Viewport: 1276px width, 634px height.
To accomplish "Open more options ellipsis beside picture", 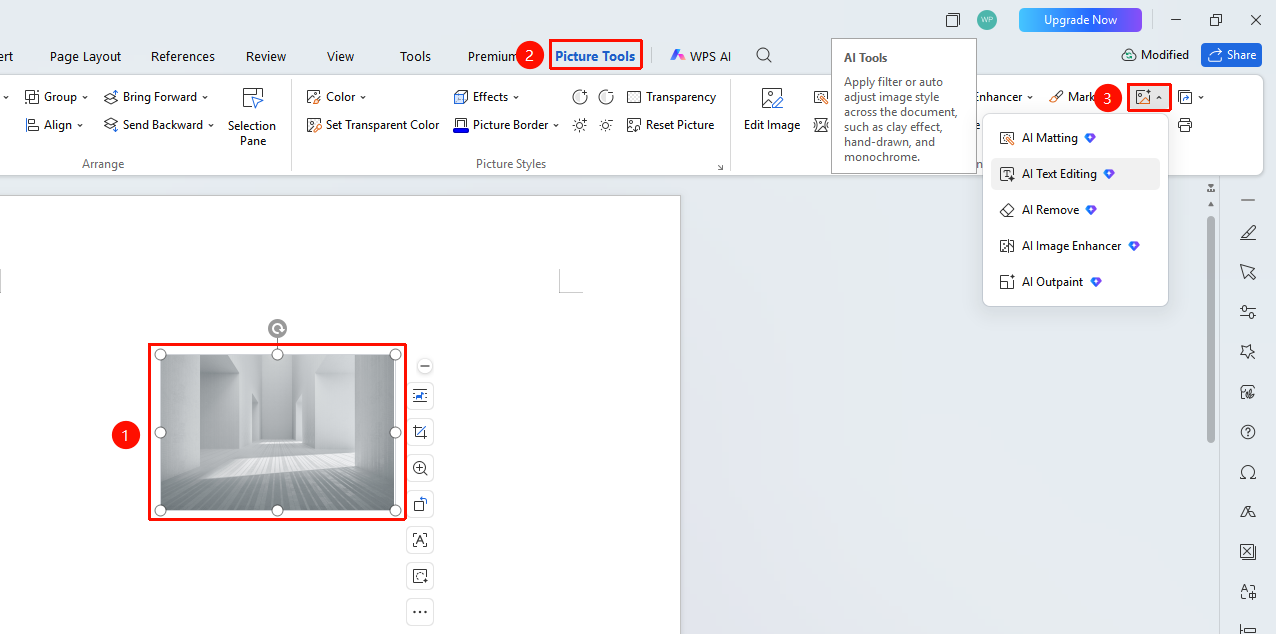I will pyautogui.click(x=420, y=612).
